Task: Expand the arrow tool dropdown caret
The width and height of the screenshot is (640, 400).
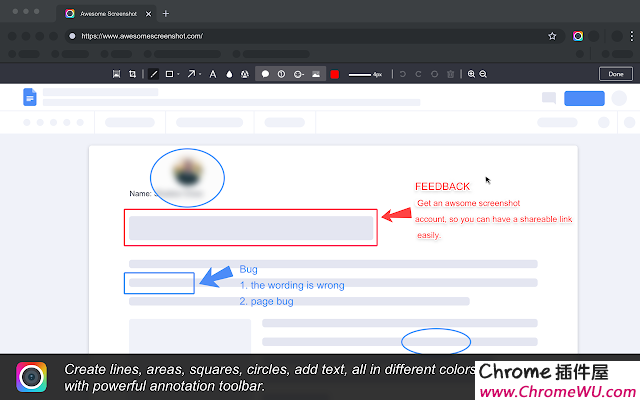Action: click(199, 74)
